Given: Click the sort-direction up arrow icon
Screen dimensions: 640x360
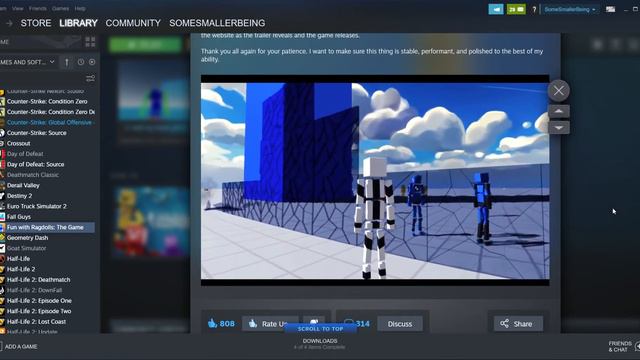Looking at the screenshot, I should 67,62.
